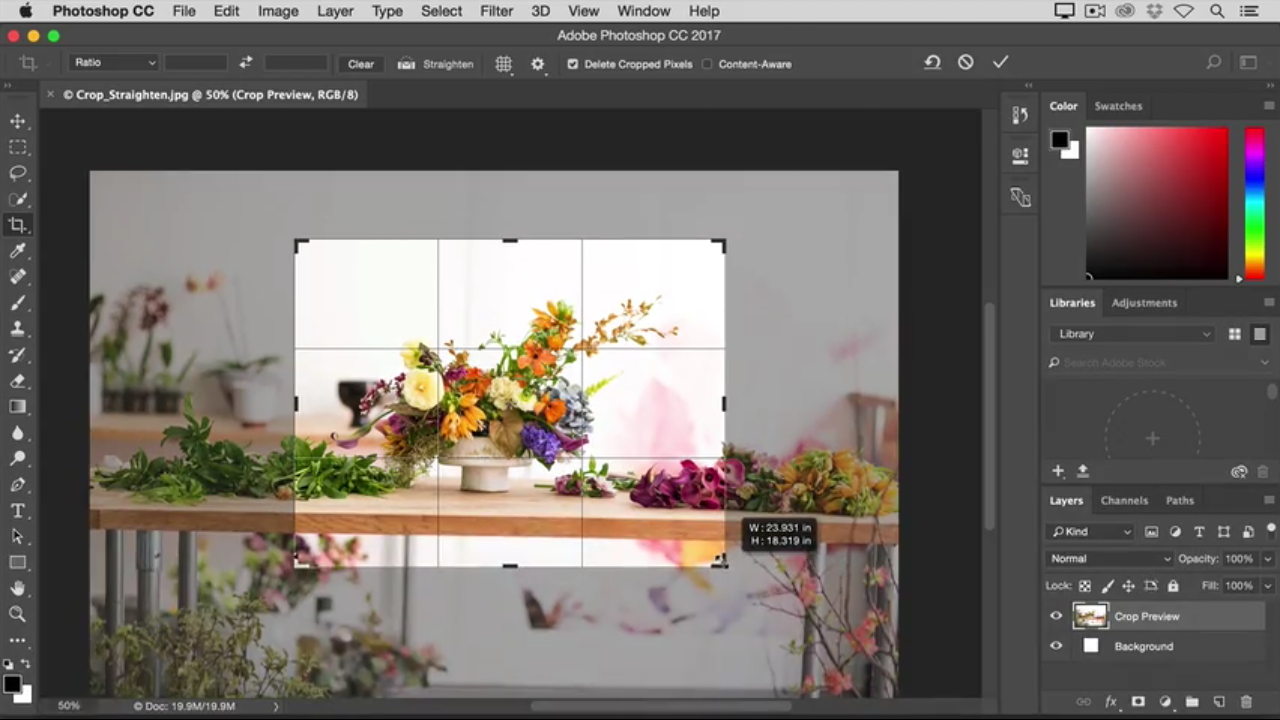Select the Horizontal Type tool
This screenshot has width=1280, height=720.
coord(18,511)
